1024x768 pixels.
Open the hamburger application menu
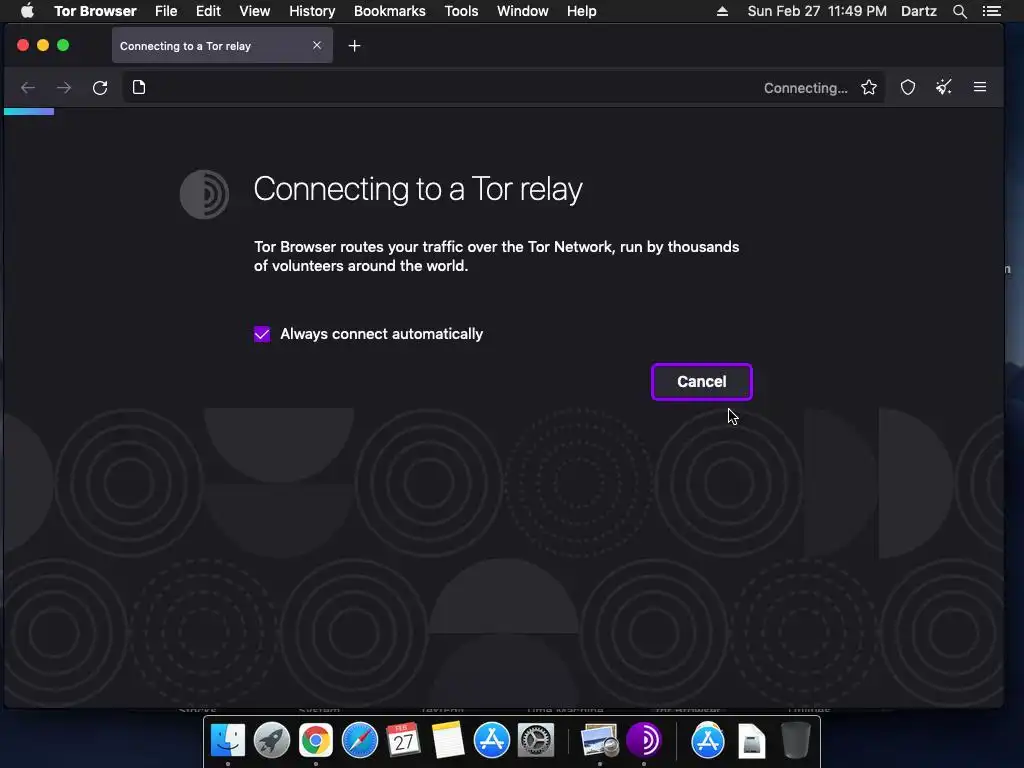980,87
